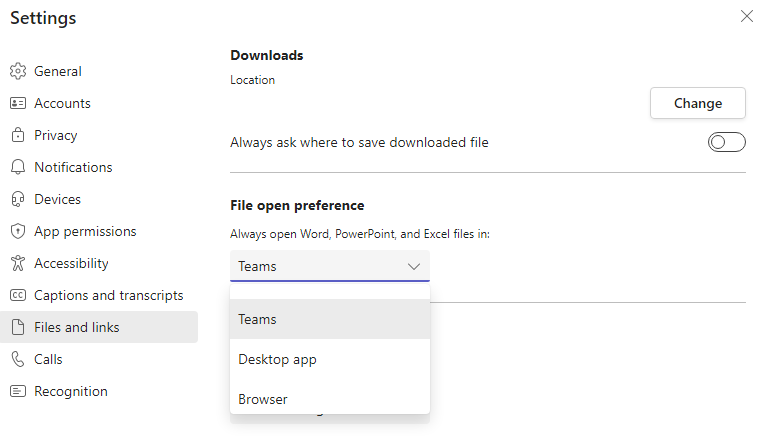Open Recognition settings
This screenshot has height=440, width=764.
point(99,391)
